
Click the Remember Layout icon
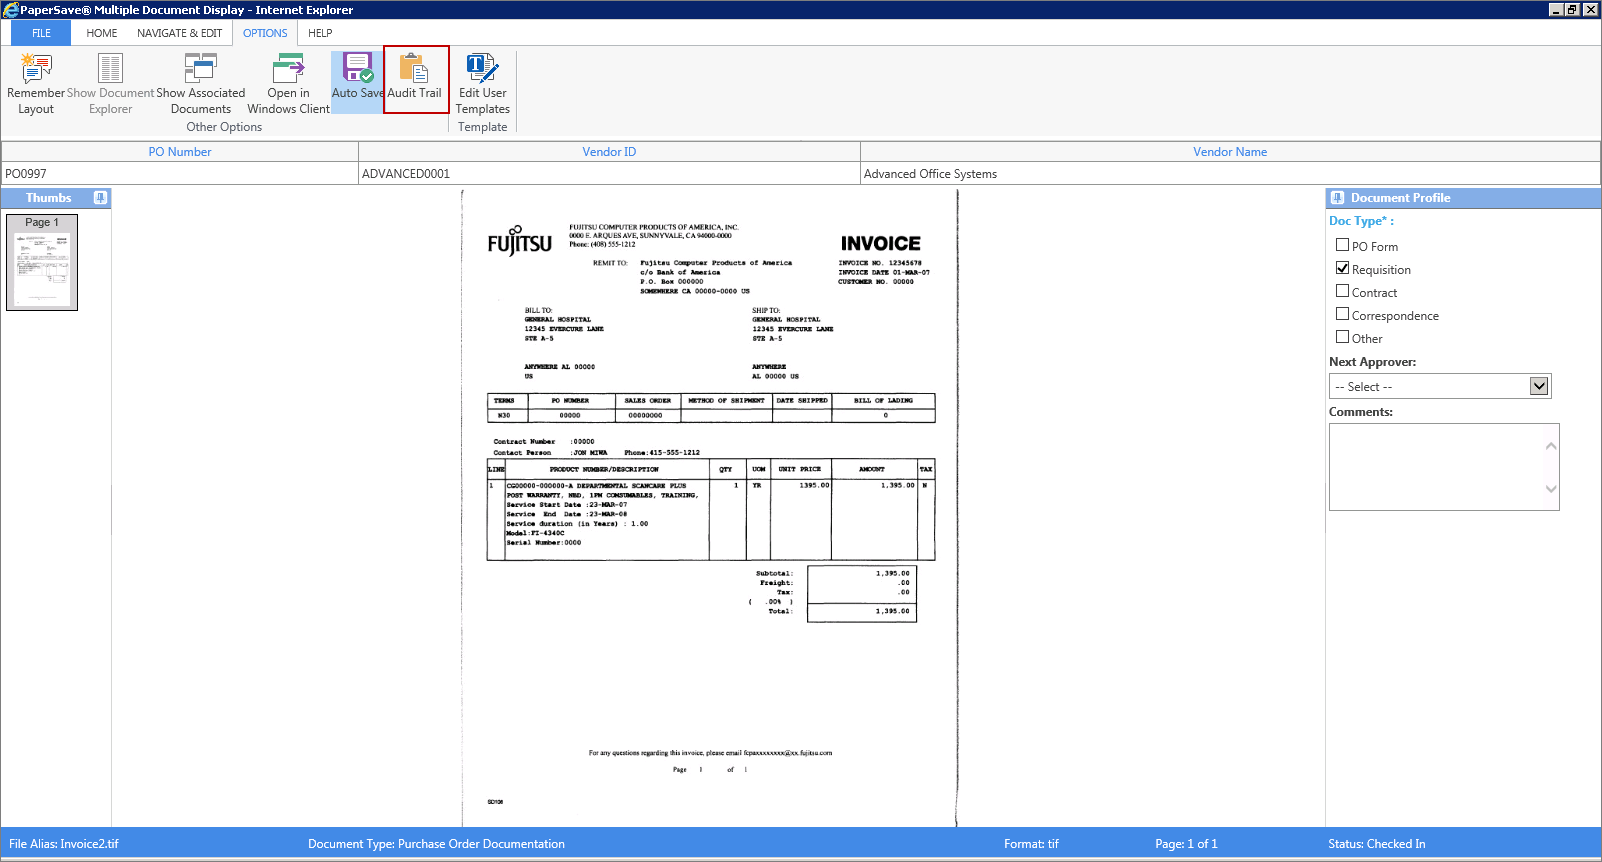(36, 68)
